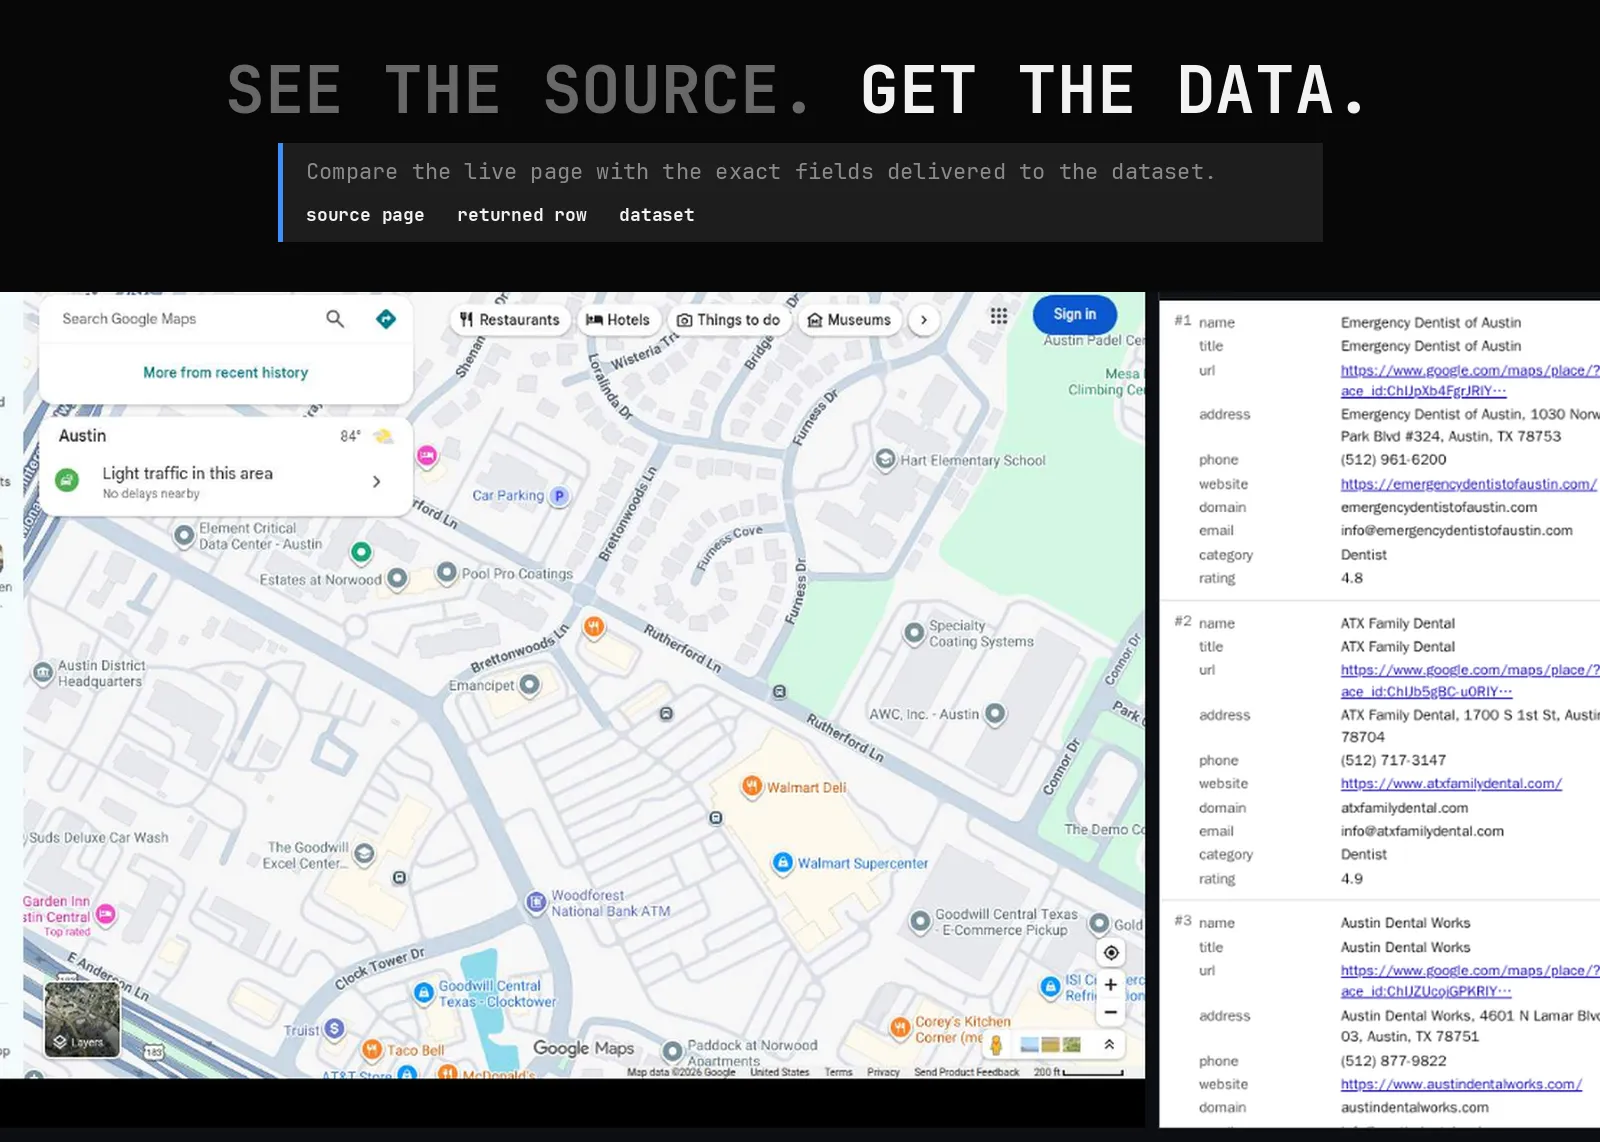
Task: Select the returned row label
Action: coord(522,215)
